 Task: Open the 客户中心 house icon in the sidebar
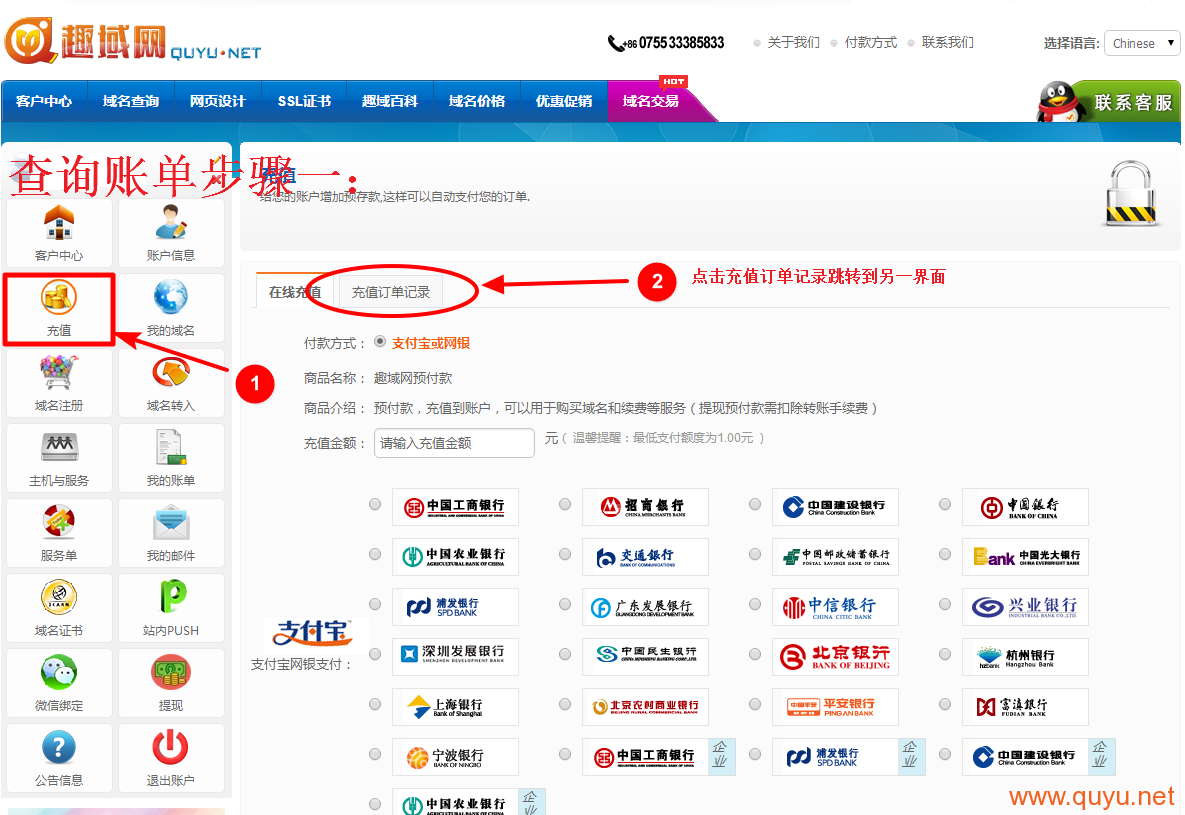[59, 223]
